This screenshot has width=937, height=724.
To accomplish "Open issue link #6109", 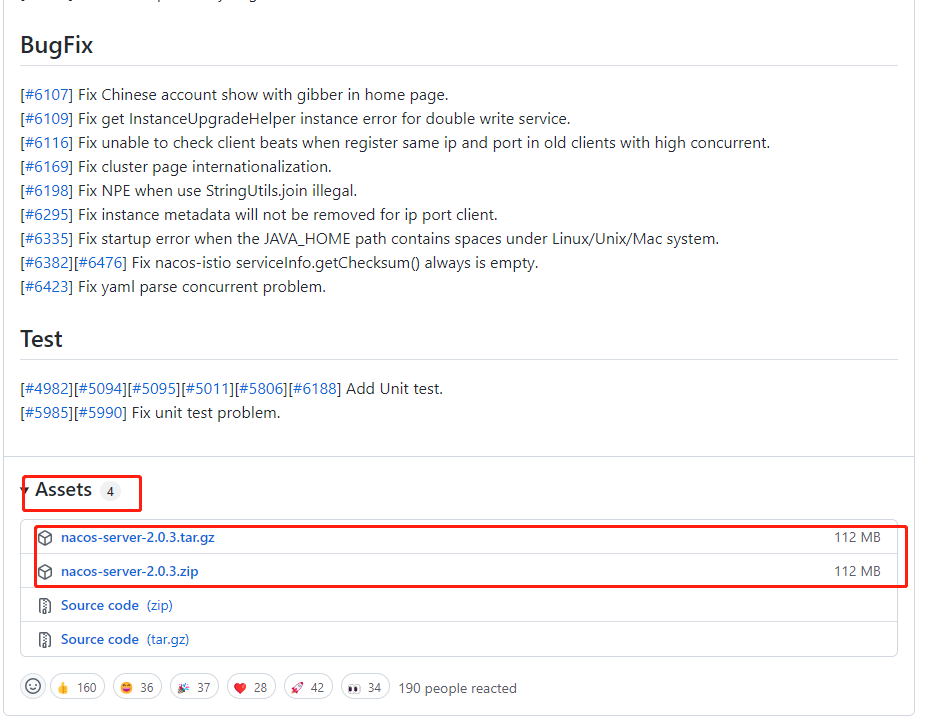I will [47, 119].
